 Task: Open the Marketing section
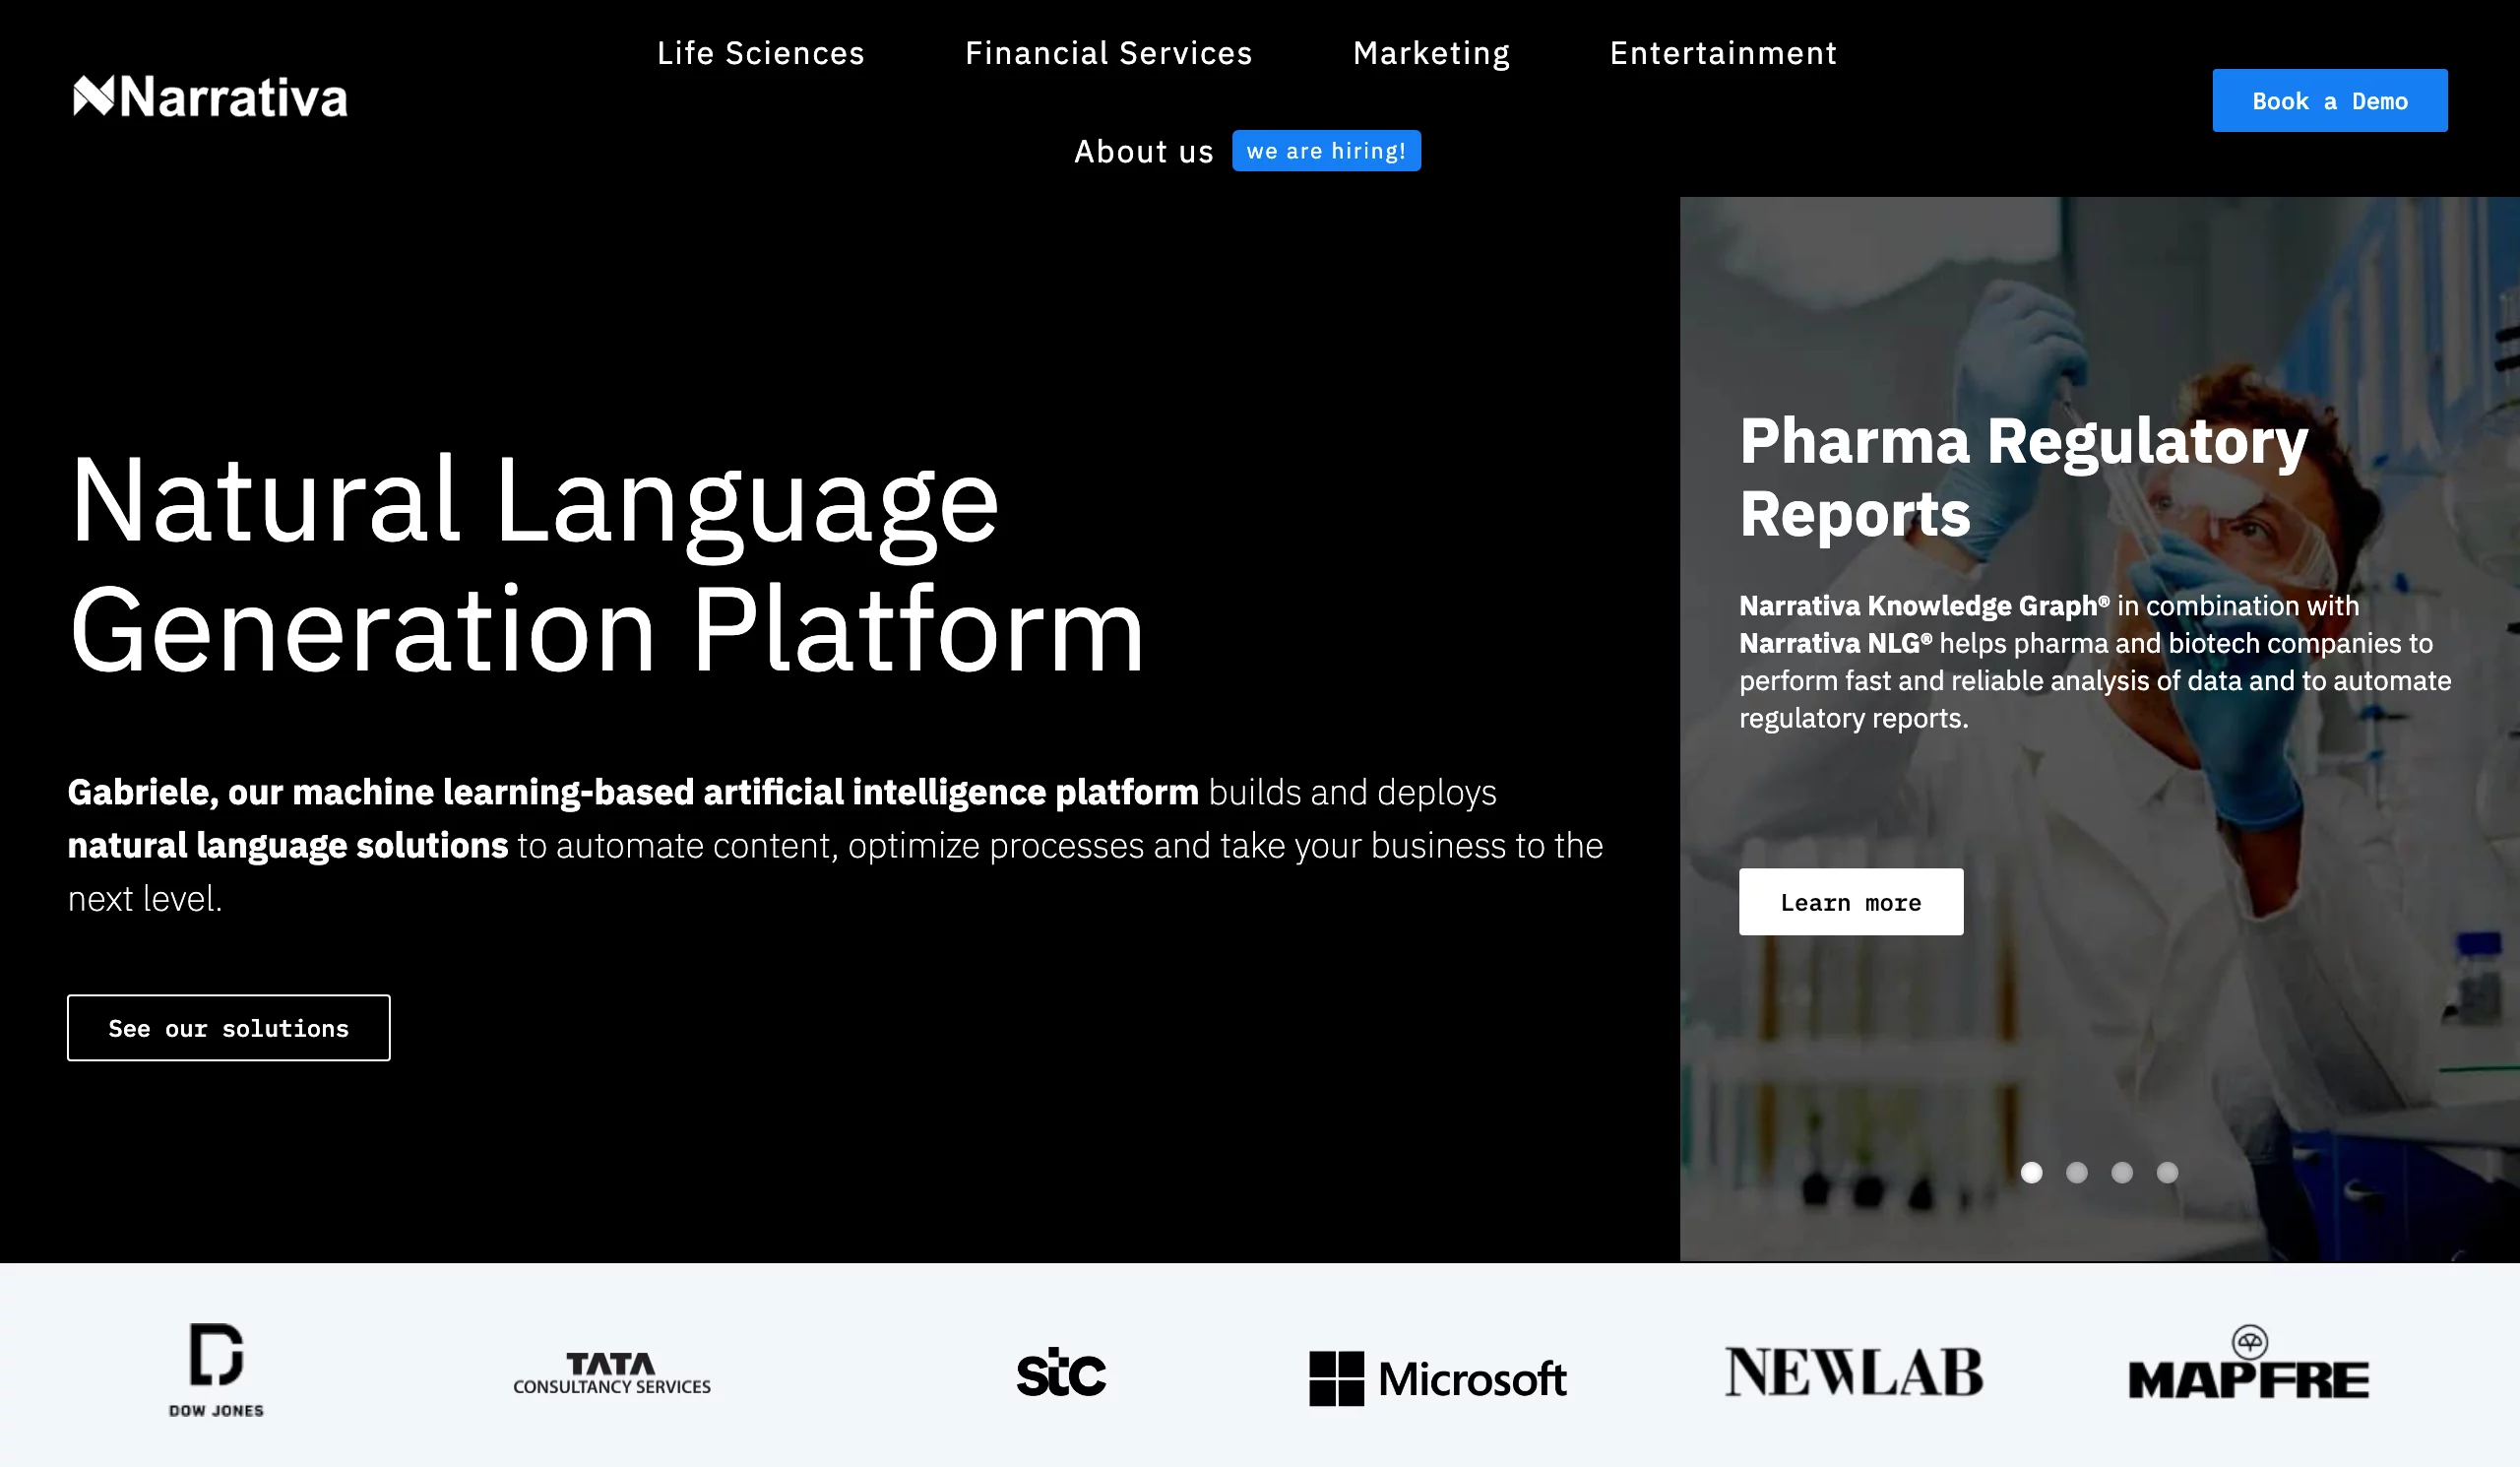(x=1431, y=52)
